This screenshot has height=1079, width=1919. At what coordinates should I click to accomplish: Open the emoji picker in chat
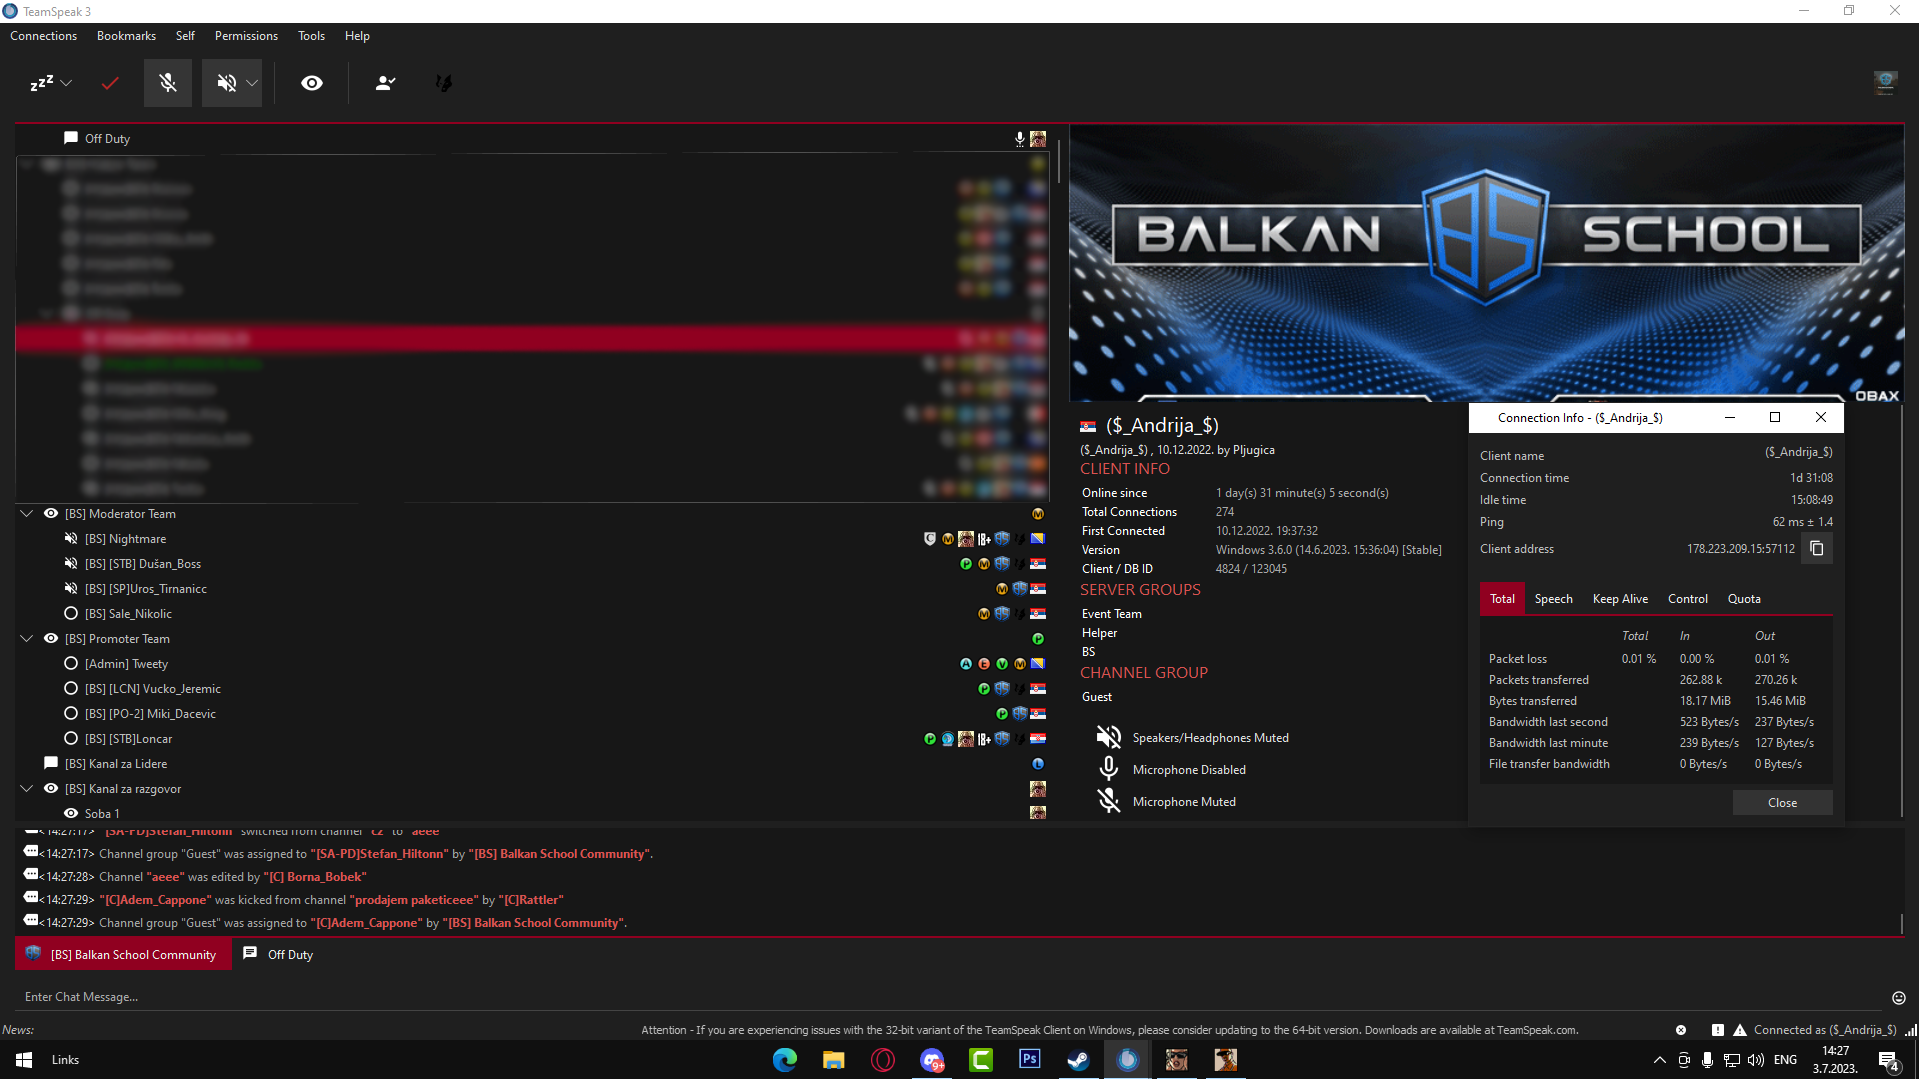coord(1898,998)
